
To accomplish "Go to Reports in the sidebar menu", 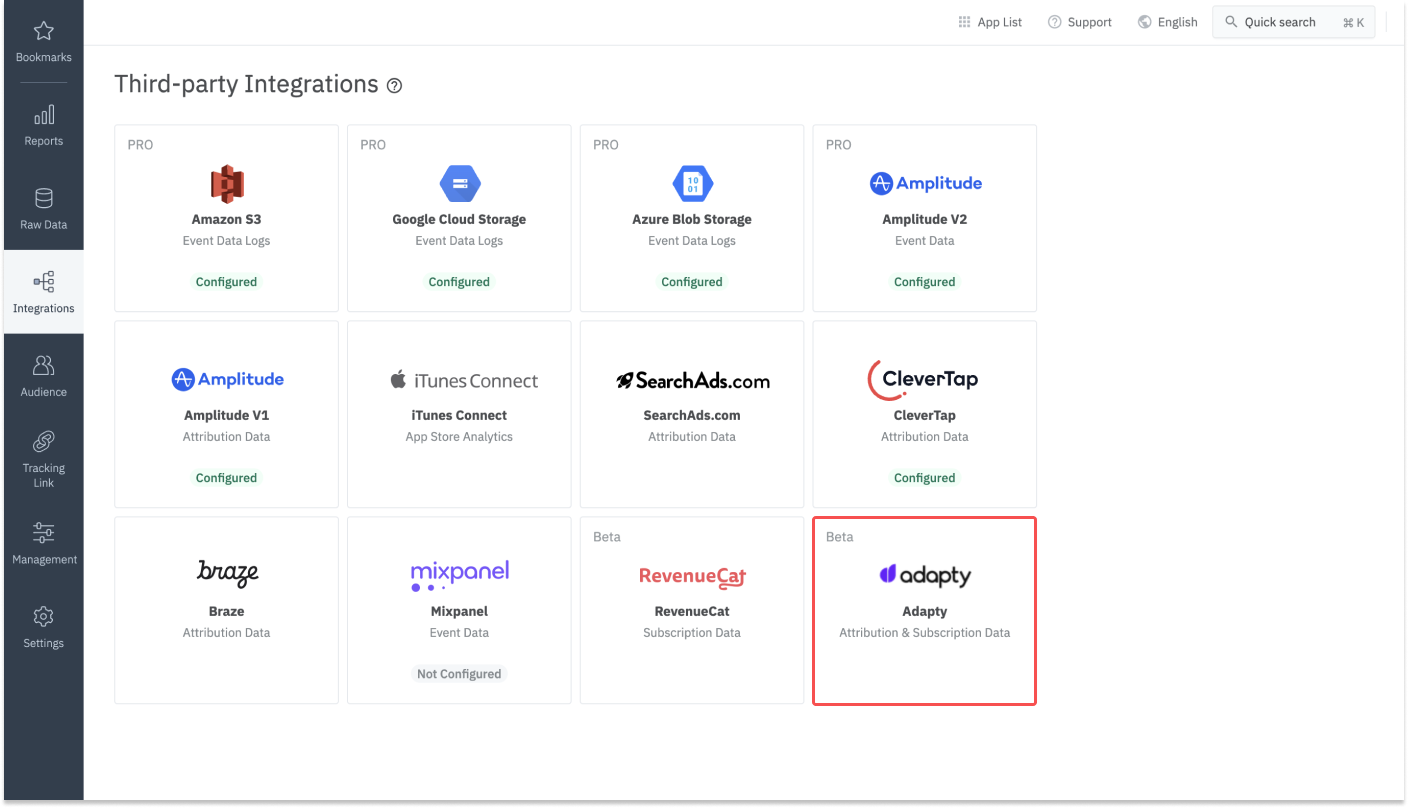I will click(x=44, y=125).
